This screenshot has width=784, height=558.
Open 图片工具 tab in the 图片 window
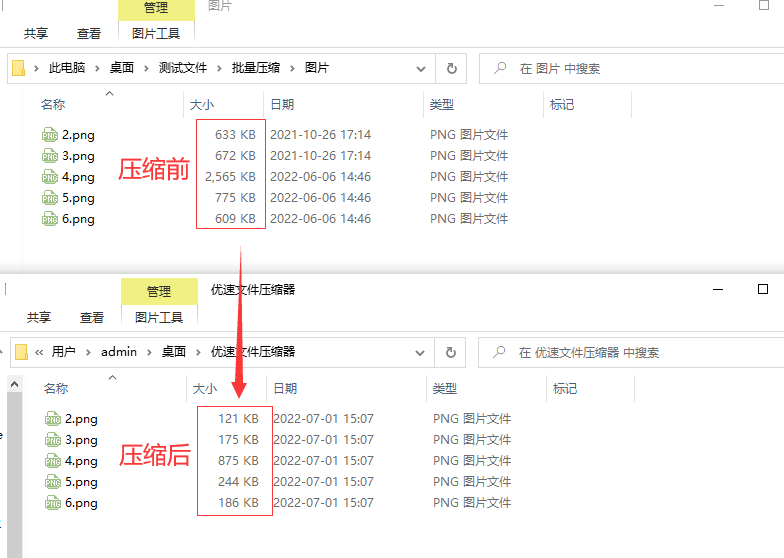[156, 33]
